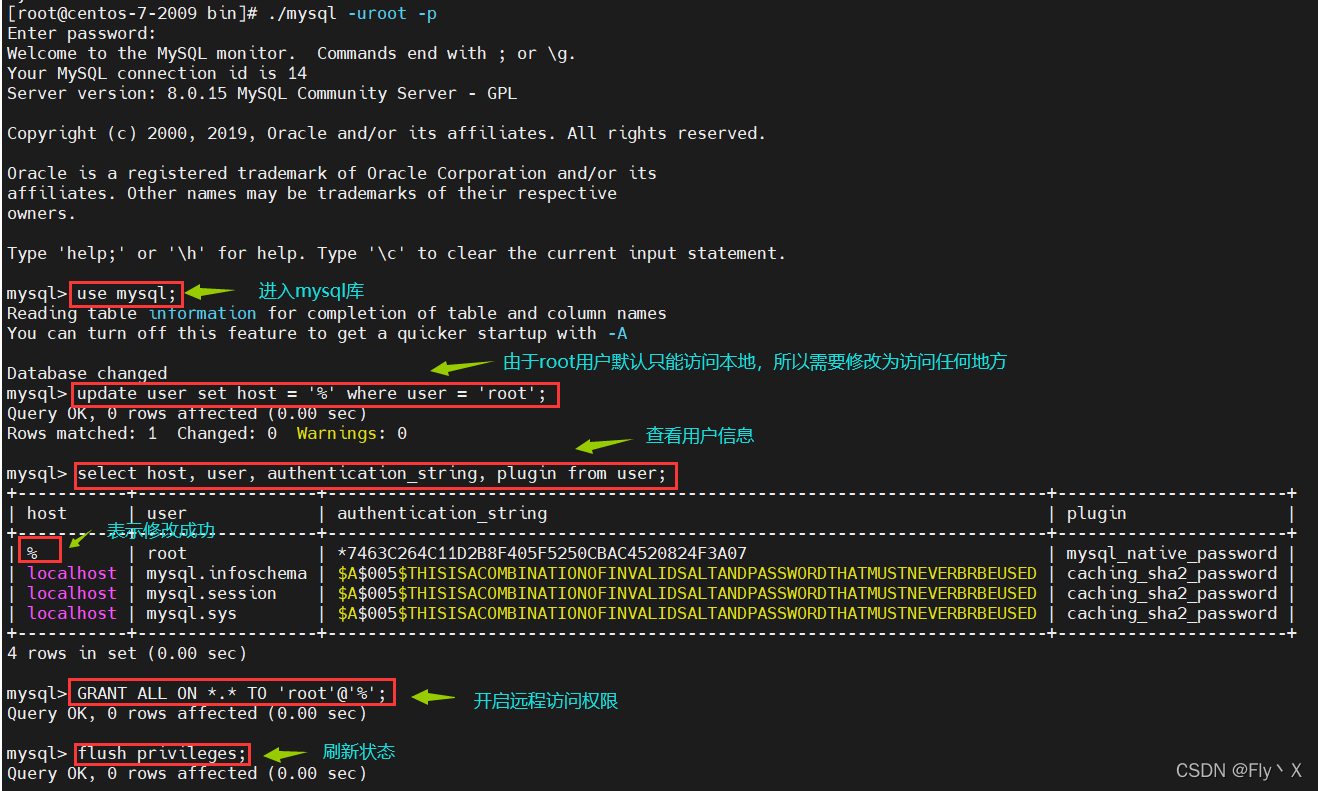
Task: Click the 'mysql.infoschema' user cell
Action: point(227,573)
